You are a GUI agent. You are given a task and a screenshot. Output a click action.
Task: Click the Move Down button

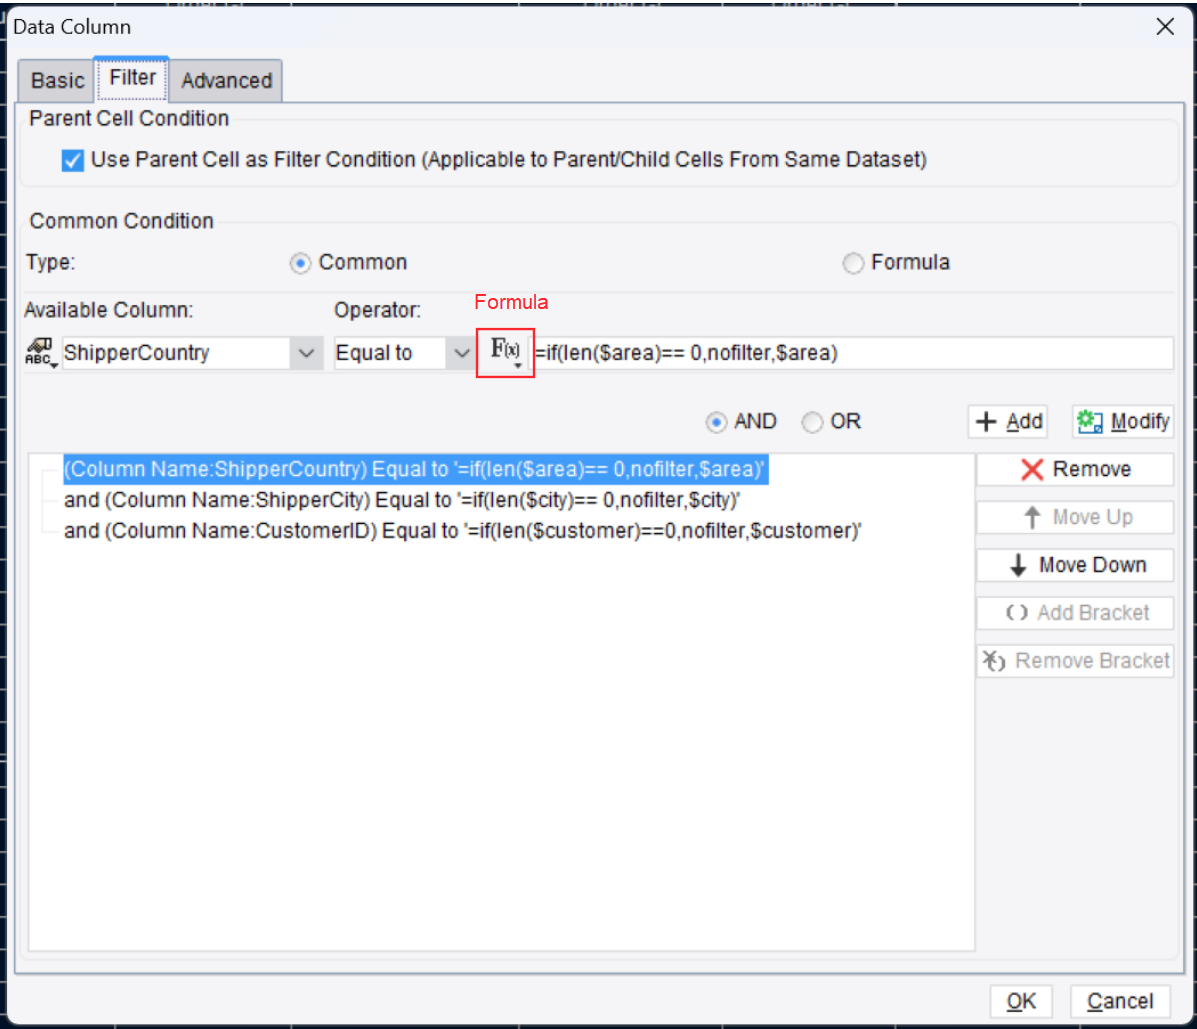pos(1075,565)
